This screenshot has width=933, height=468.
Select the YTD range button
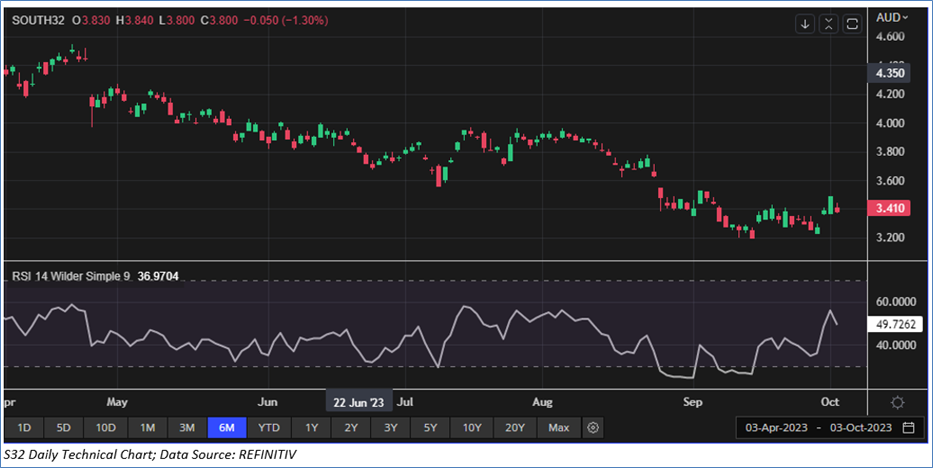coord(269,428)
